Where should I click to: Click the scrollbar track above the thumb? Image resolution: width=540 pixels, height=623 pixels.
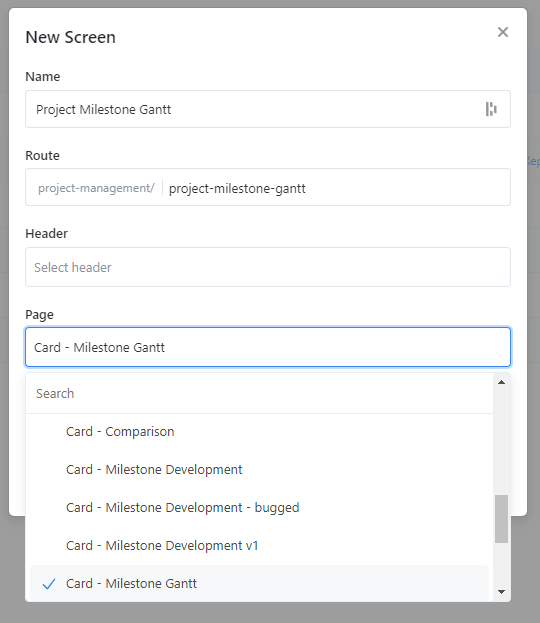(501, 441)
